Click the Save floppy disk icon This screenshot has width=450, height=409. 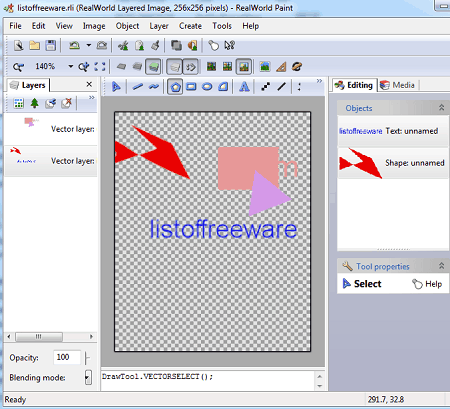(51, 45)
